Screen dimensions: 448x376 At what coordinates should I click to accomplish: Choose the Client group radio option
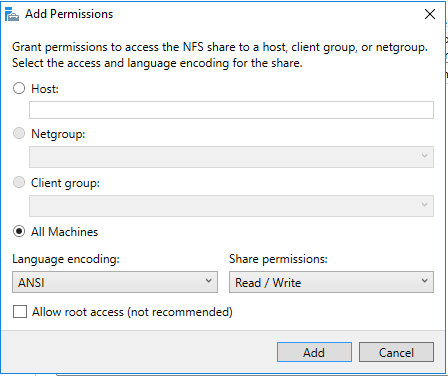[19, 182]
